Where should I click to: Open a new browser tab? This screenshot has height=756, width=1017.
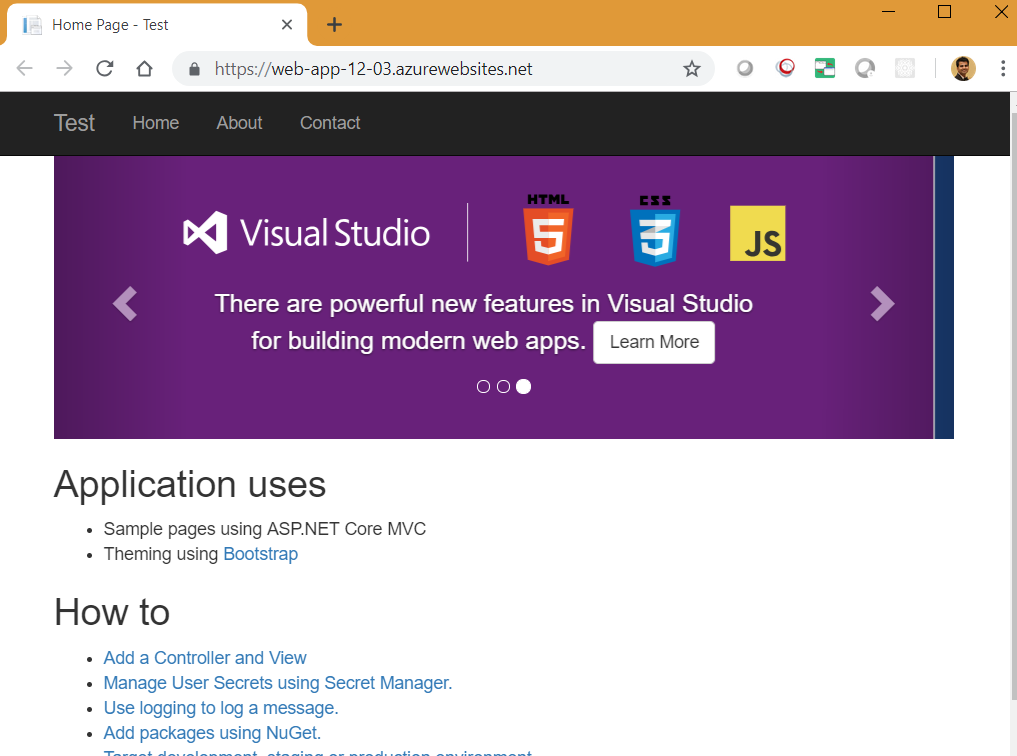point(334,25)
